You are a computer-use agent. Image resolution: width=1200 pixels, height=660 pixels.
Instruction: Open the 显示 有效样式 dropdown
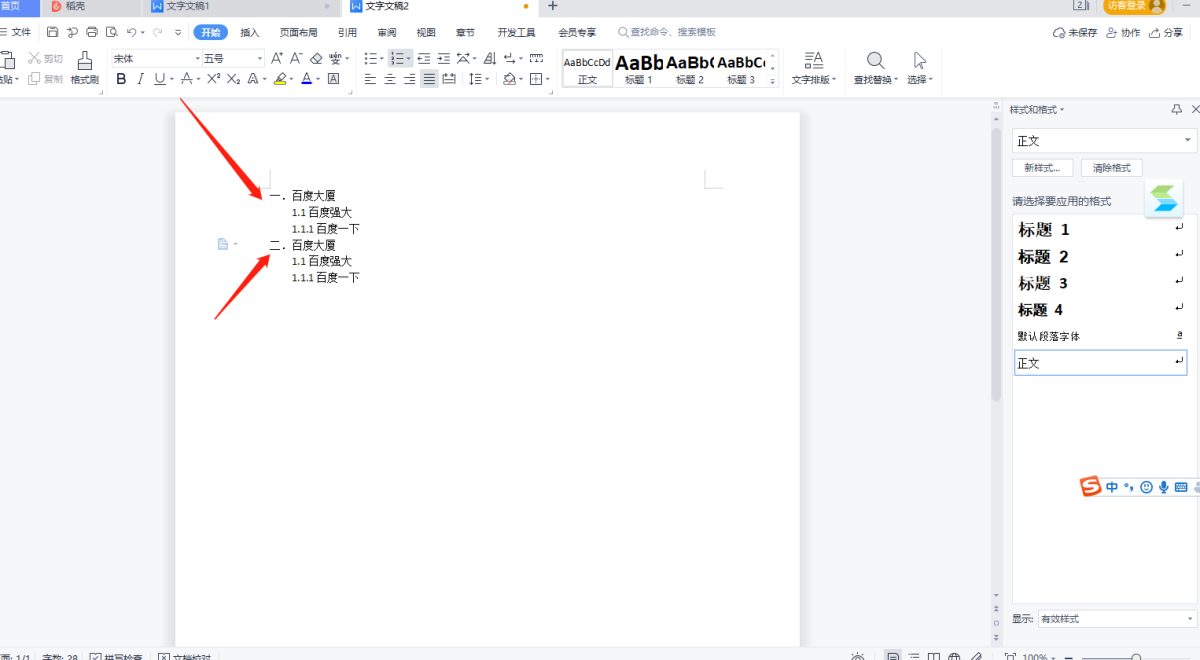[x=1117, y=619]
